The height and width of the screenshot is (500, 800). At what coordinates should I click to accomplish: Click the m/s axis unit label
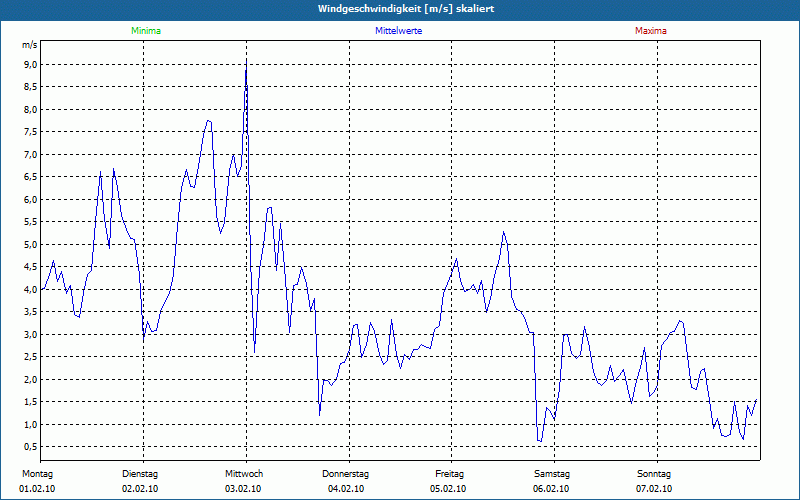pos(30,45)
